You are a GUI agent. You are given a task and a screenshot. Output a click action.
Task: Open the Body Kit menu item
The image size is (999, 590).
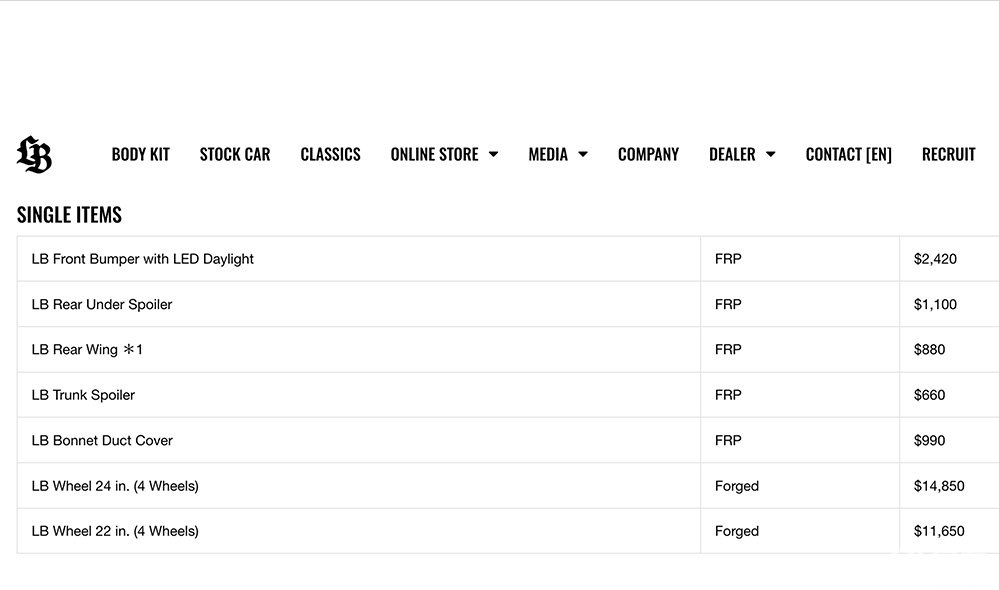(140, 154)
